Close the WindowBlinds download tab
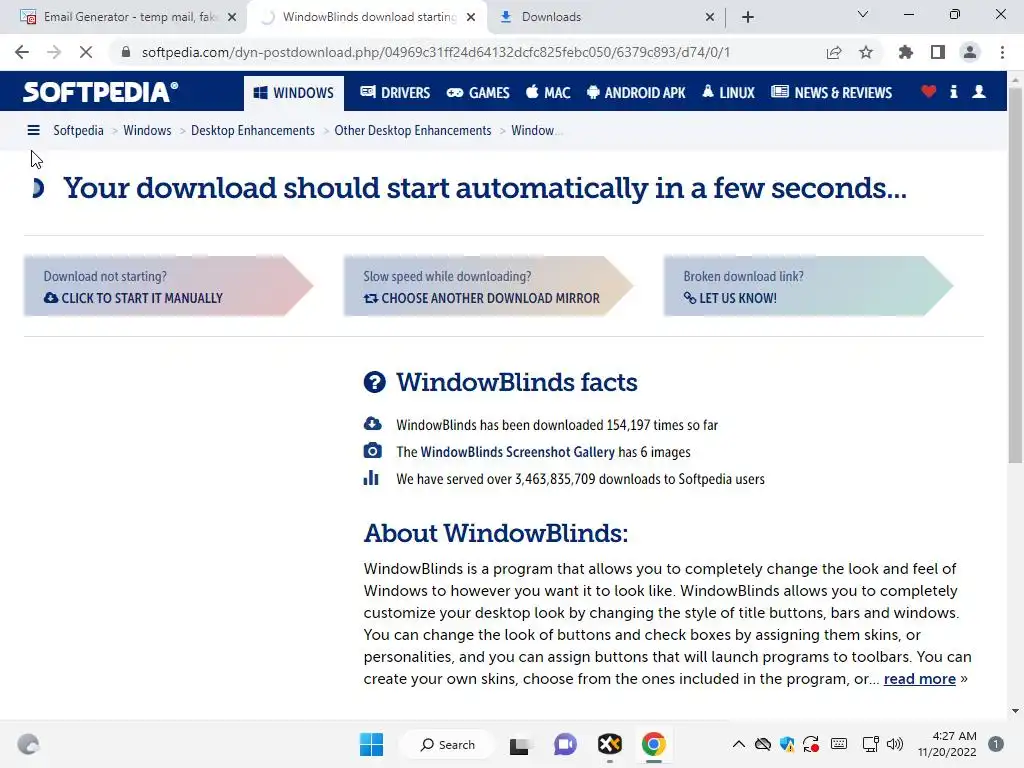The image size is (1024, 768). [x=471, y=17]
